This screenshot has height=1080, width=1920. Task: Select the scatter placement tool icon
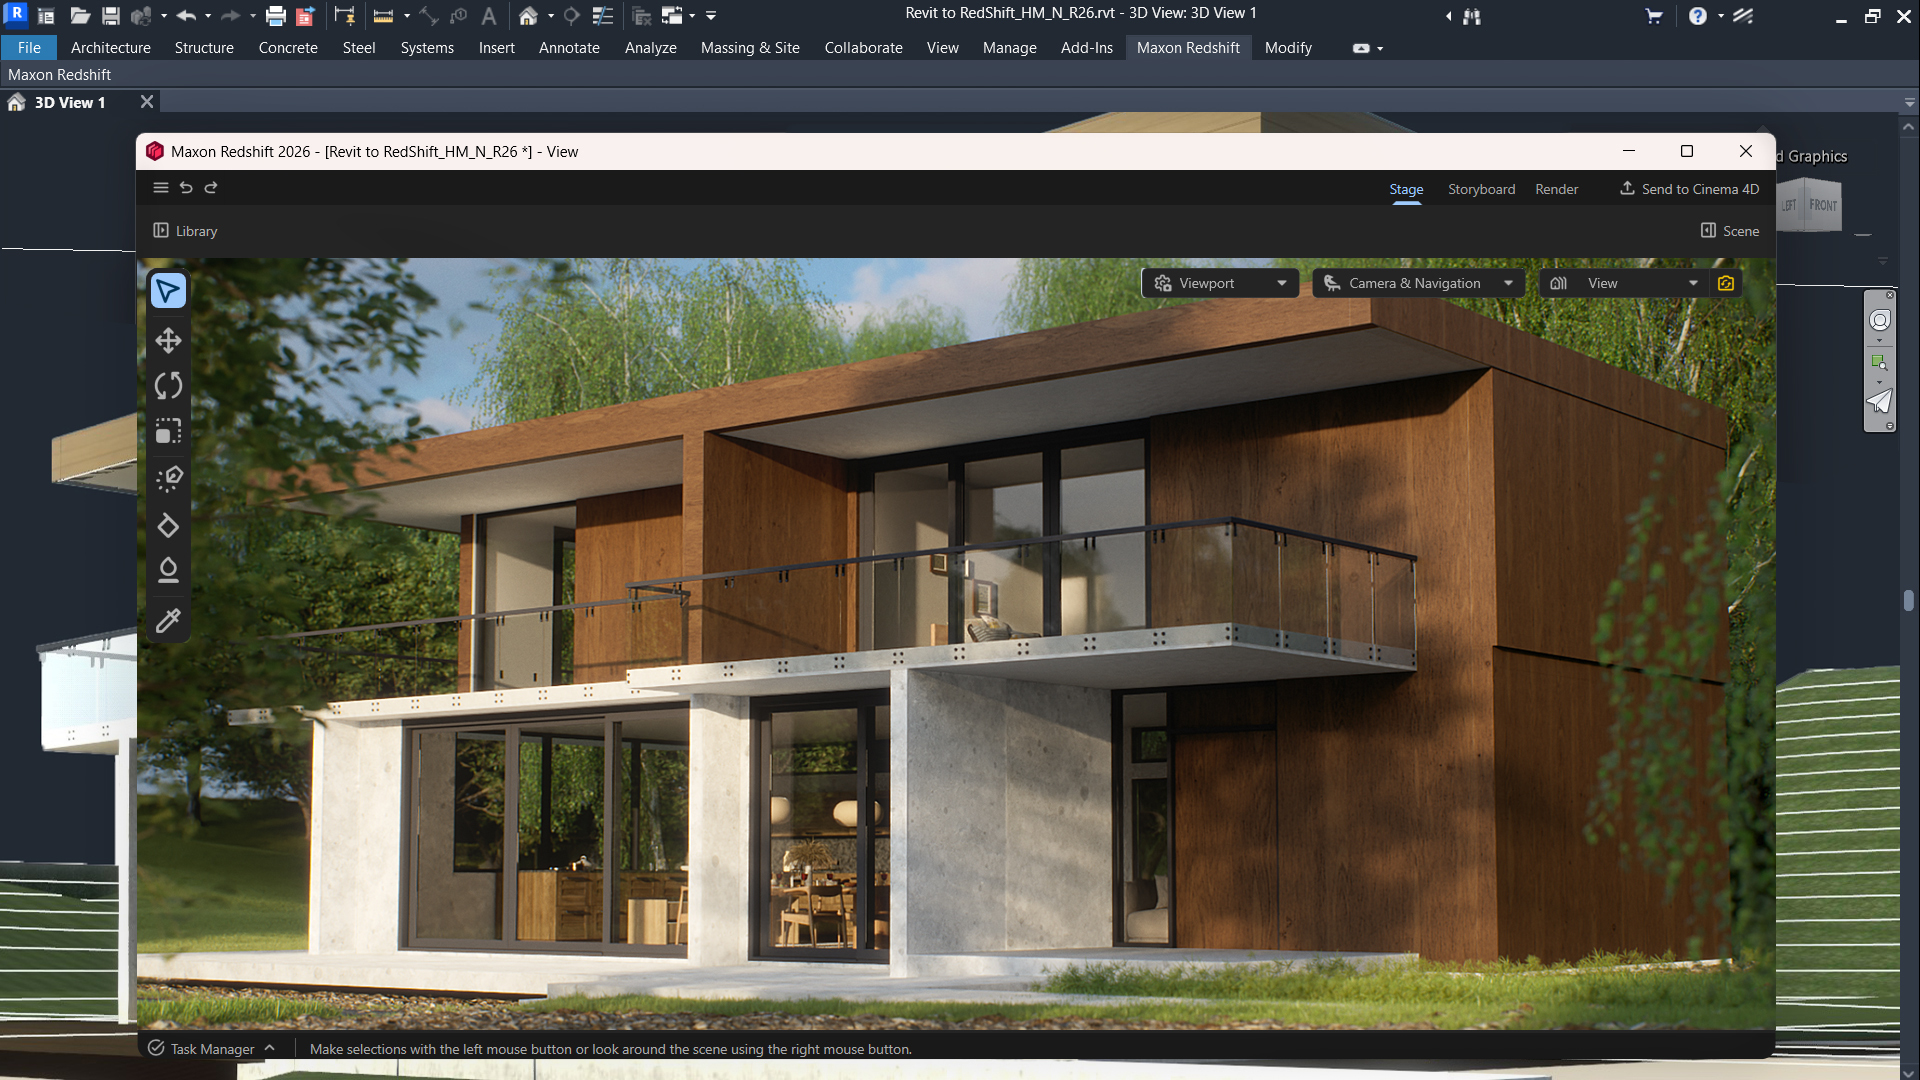point(168,478)
